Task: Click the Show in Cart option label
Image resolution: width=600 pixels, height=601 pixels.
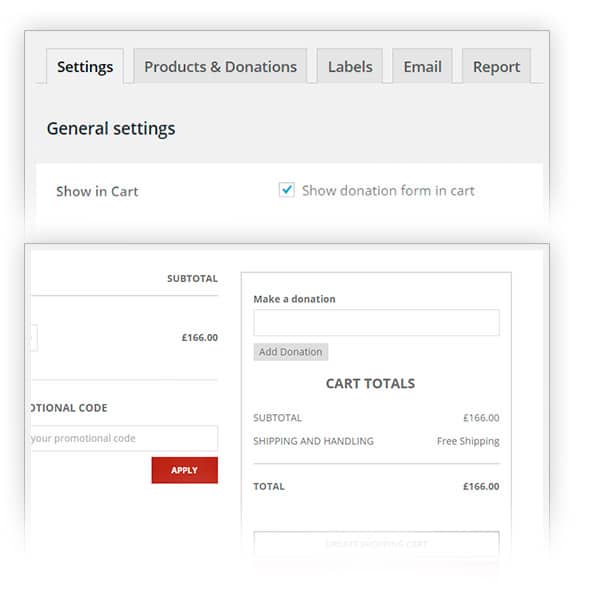Action: pos(97,191)
